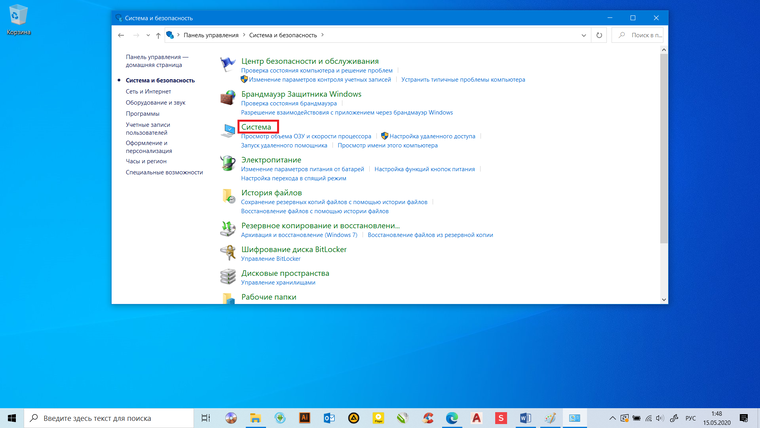Open Специальные возможности category
This screenshot has width=760, height=428.
click(164, 172)
